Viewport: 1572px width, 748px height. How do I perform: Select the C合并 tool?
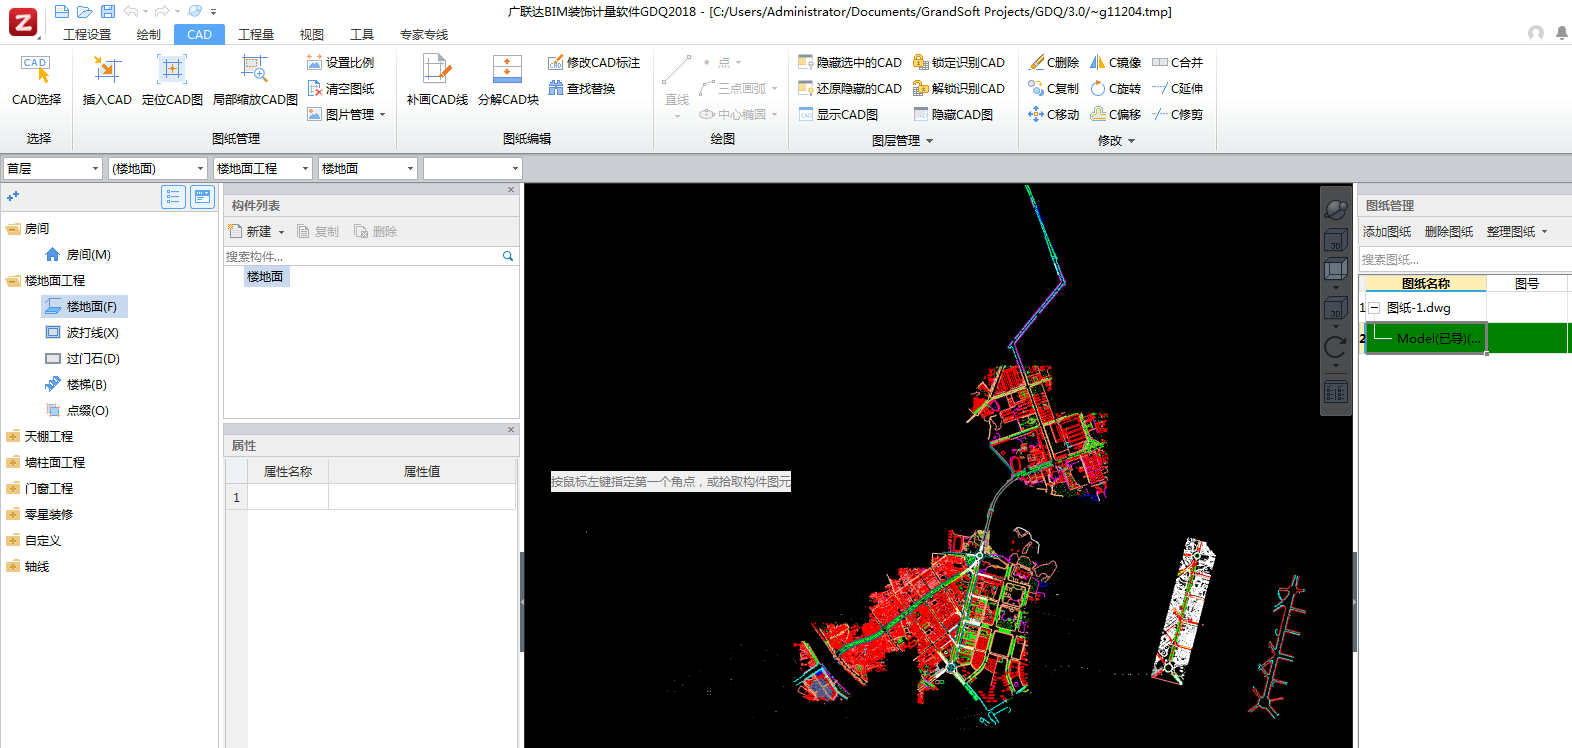pyautogui.click(x=1178, y=62)
